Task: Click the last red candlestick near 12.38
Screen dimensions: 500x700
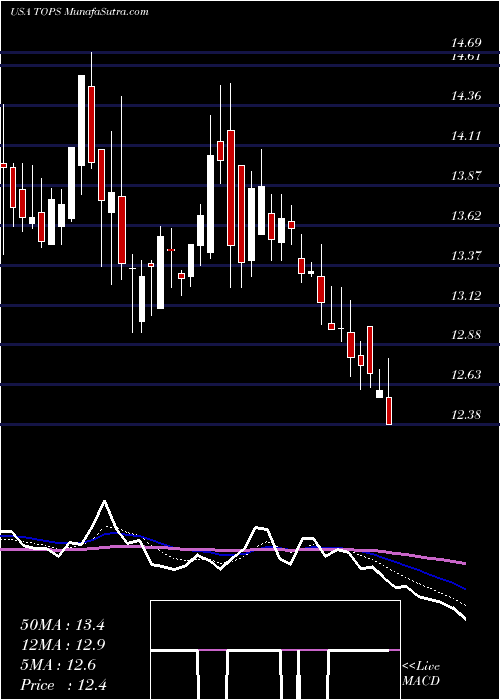Action: tap(389, 411)
